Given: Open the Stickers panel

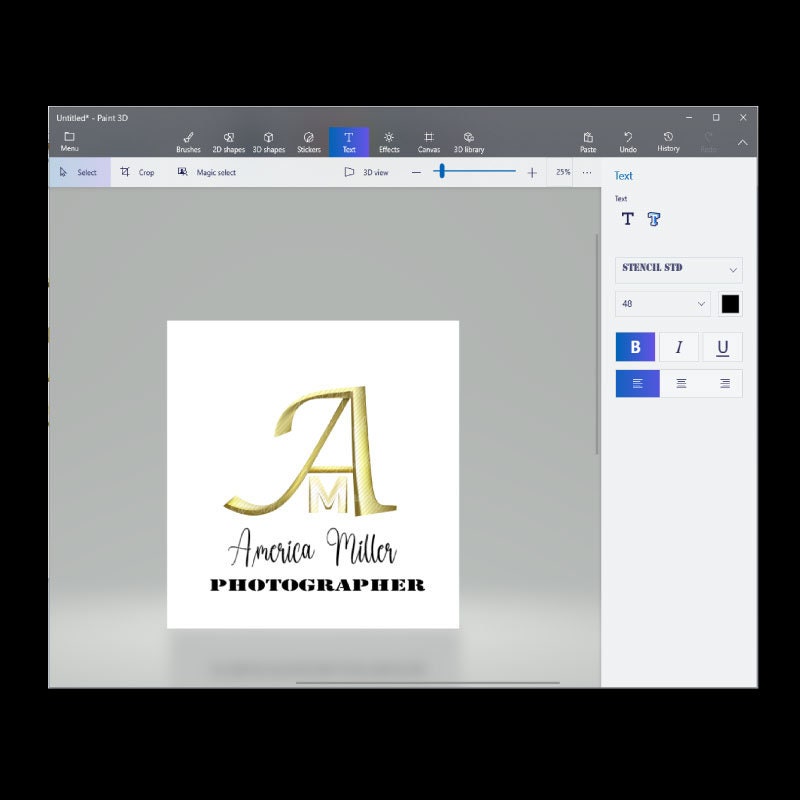Looking at the screenshot, I should (x=308, y=141).
